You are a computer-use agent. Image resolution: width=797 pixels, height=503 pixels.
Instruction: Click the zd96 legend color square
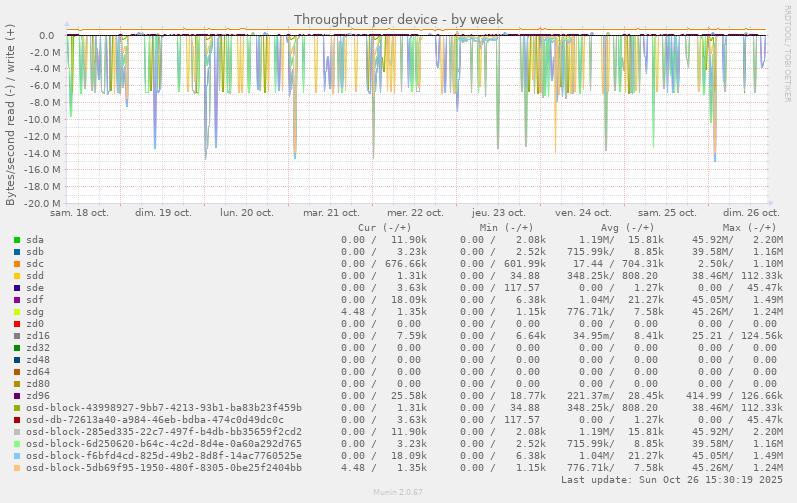coord(17,396)
